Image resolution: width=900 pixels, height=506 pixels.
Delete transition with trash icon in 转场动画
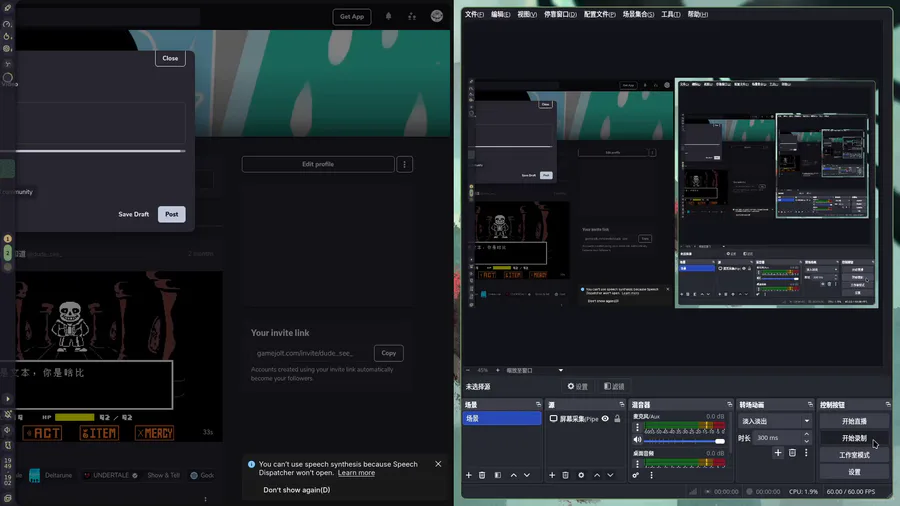tap(792, 453)
